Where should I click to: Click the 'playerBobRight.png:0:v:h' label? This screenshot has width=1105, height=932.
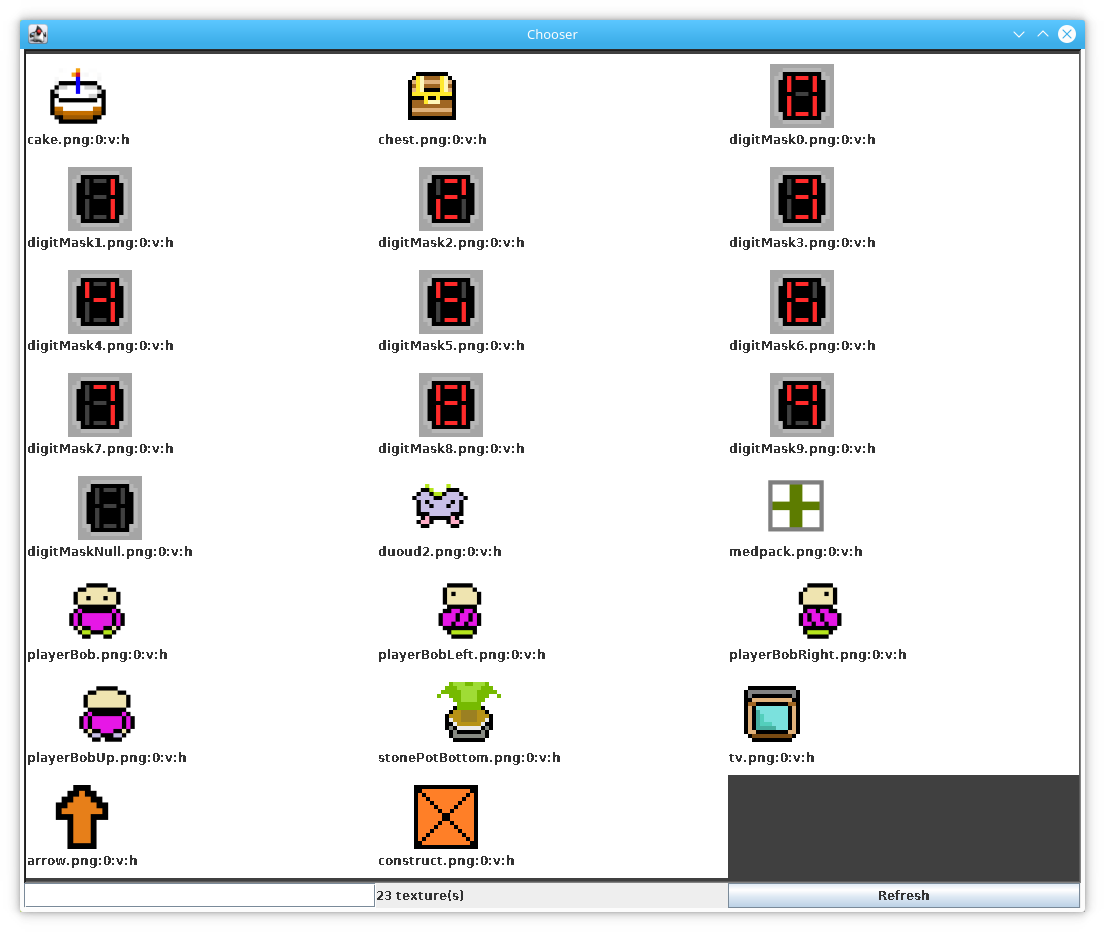[817, 654]
